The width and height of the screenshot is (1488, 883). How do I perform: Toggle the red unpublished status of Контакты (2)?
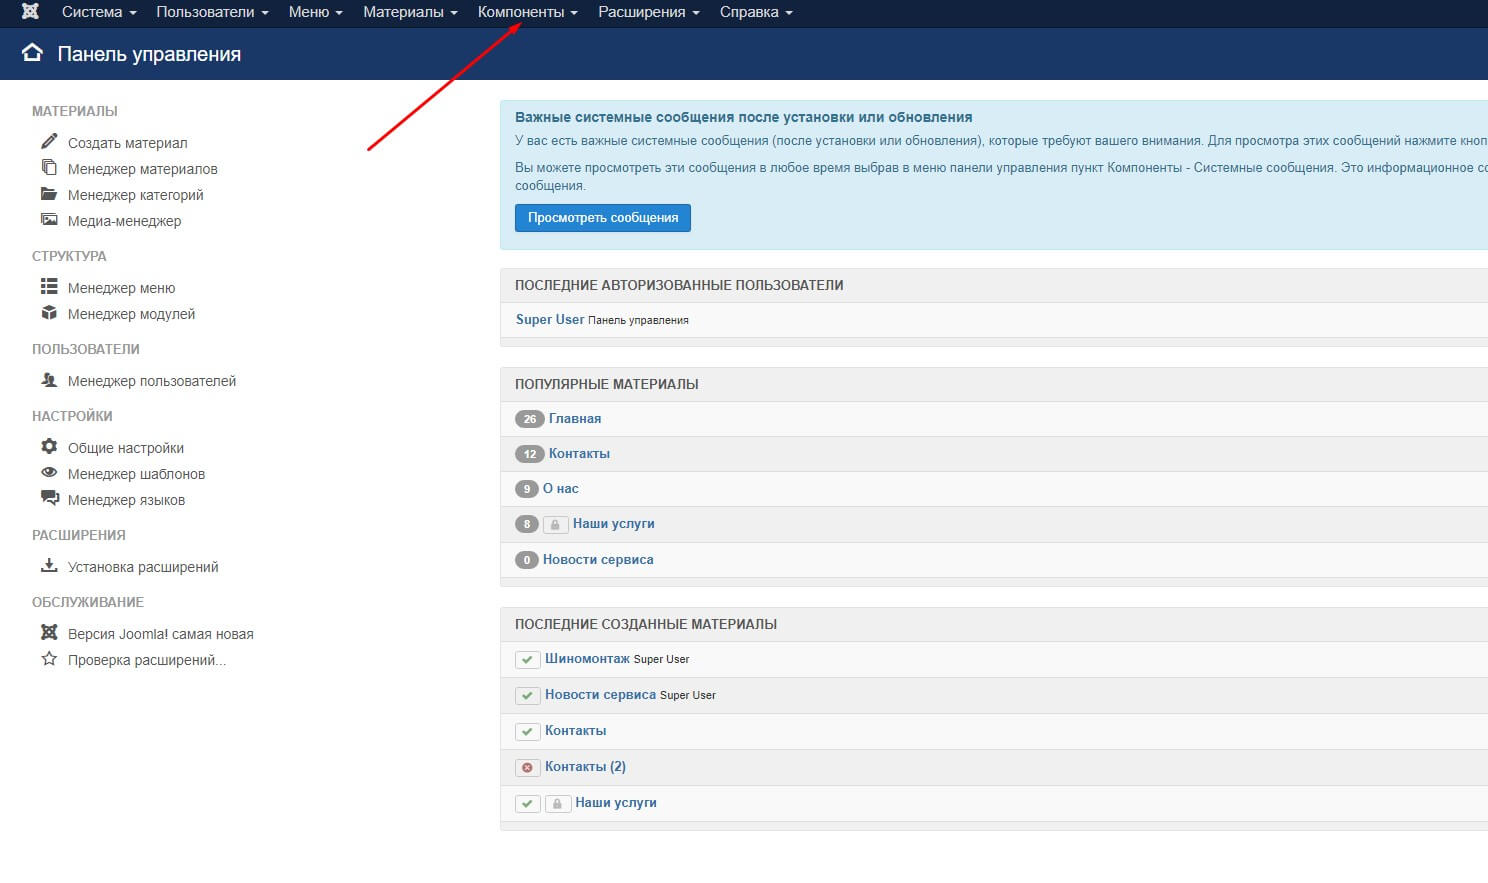point(527,767)
